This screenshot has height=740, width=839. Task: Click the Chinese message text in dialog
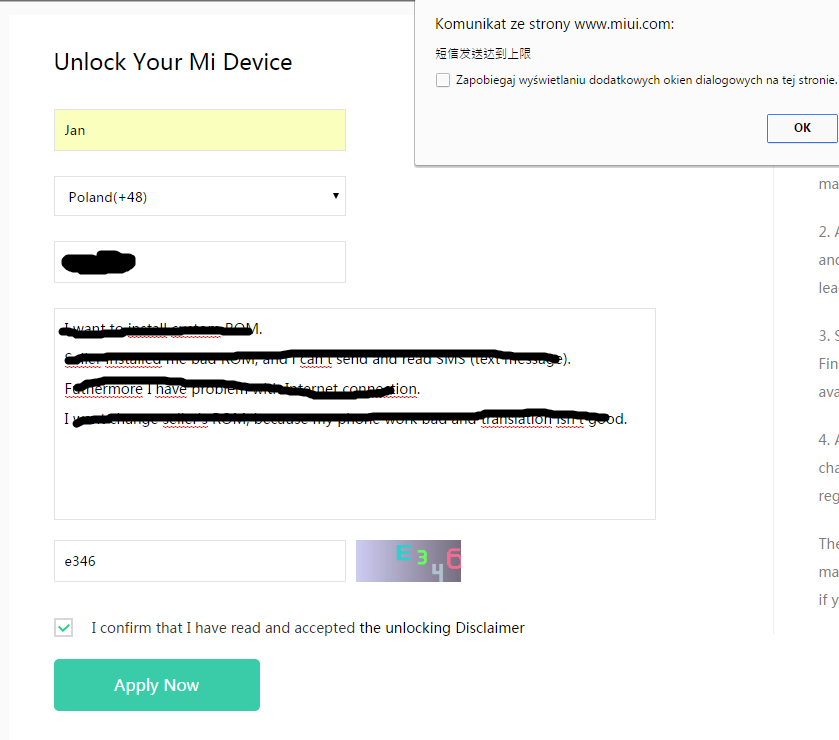coord(483,54)
